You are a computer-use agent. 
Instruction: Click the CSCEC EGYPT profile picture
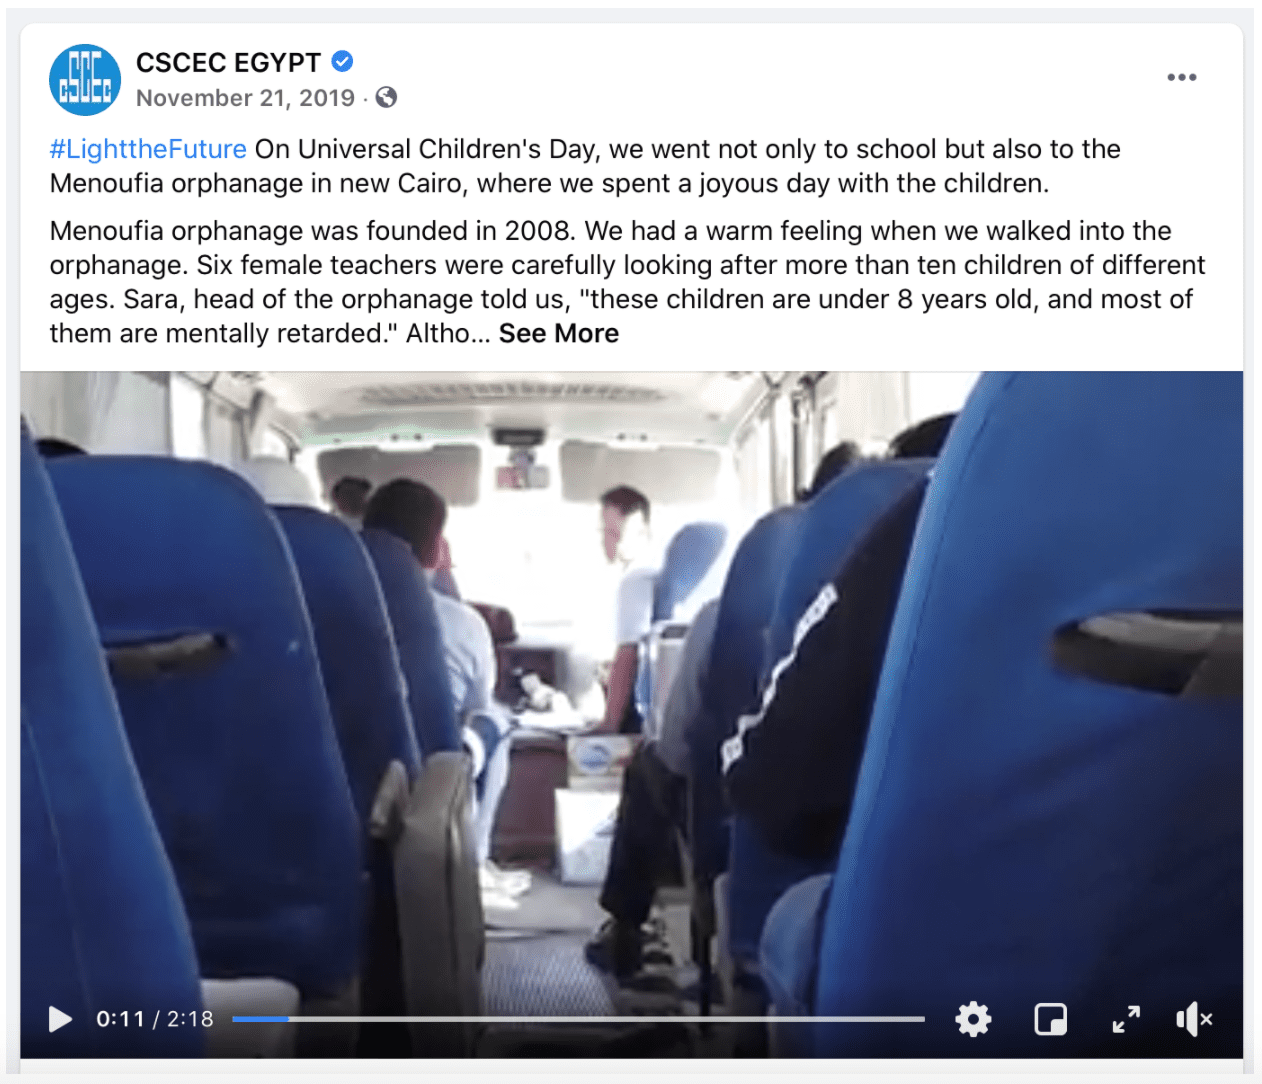coord(85,79)
